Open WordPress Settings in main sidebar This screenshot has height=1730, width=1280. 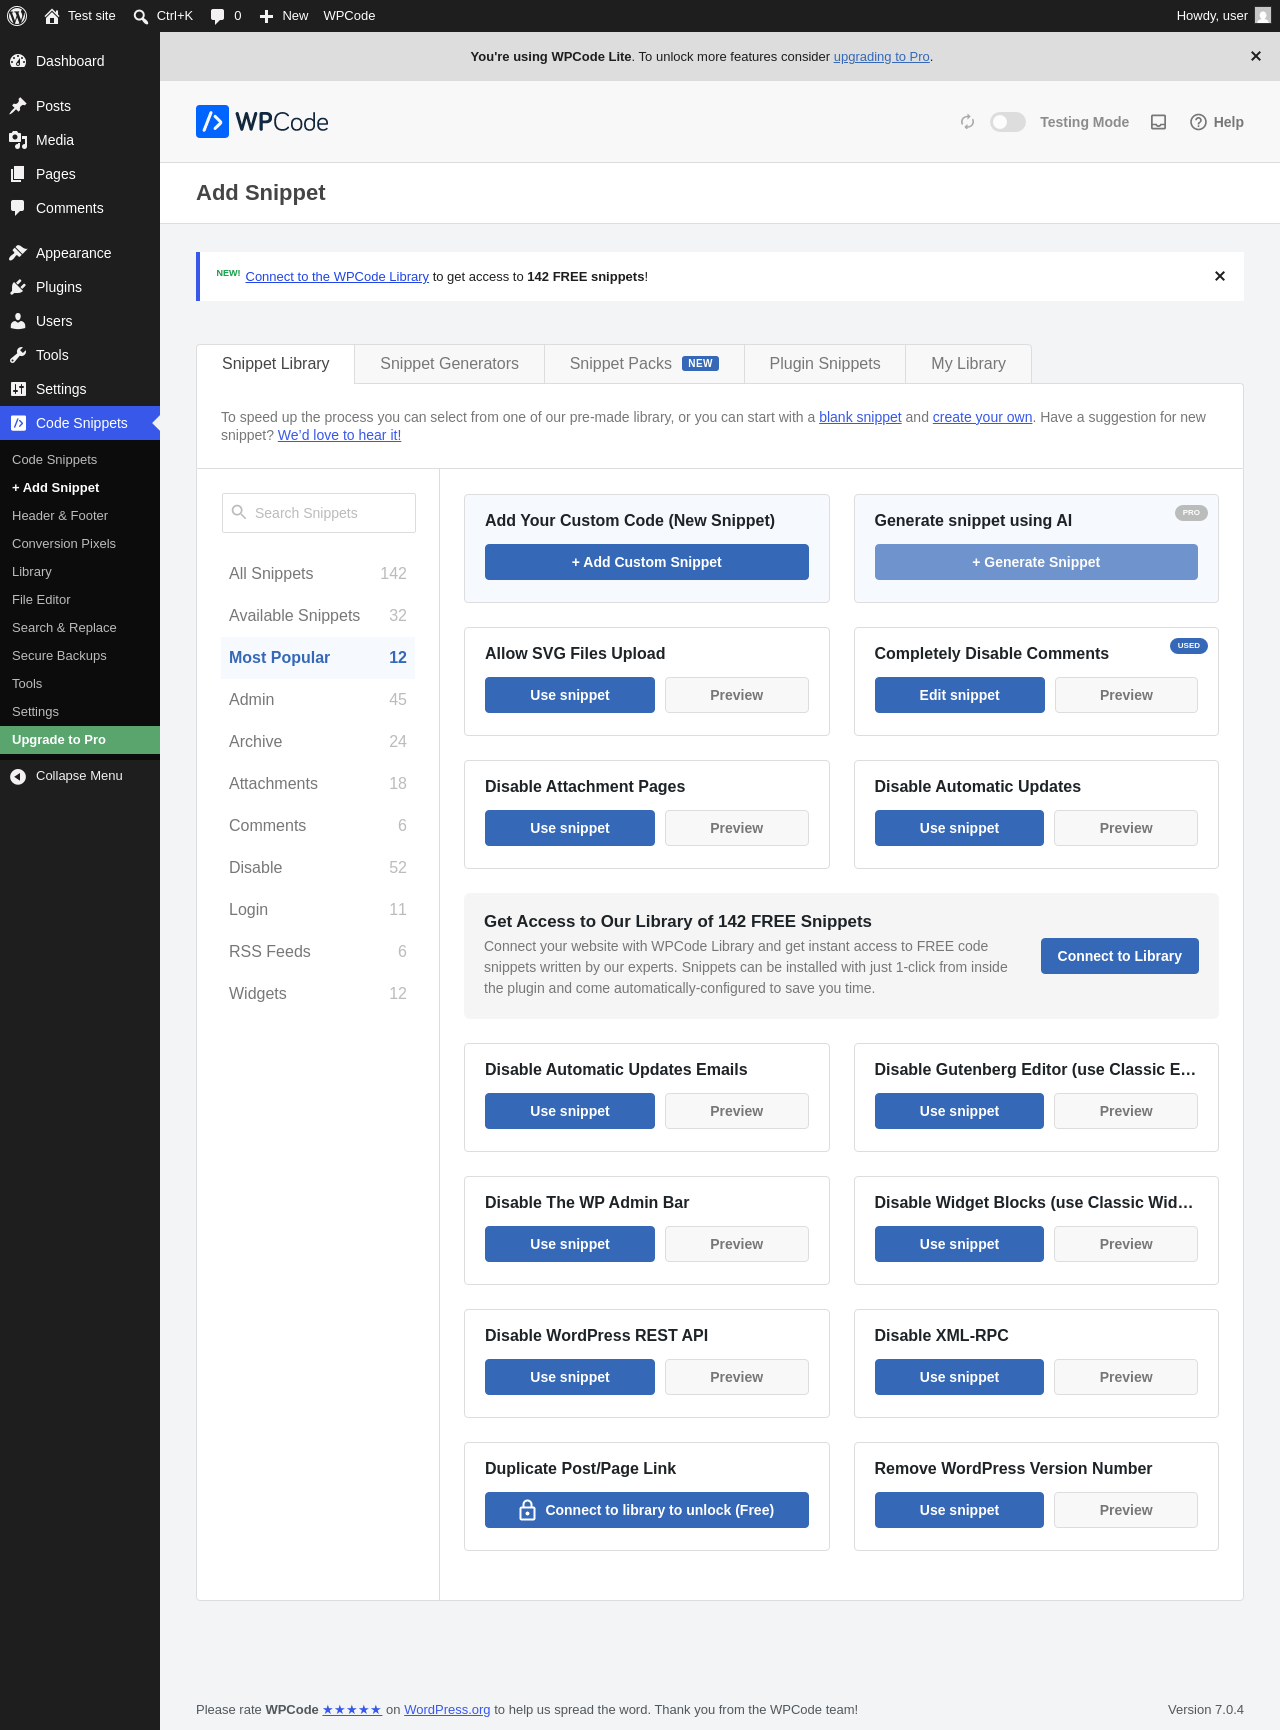[x=80, y=389]
